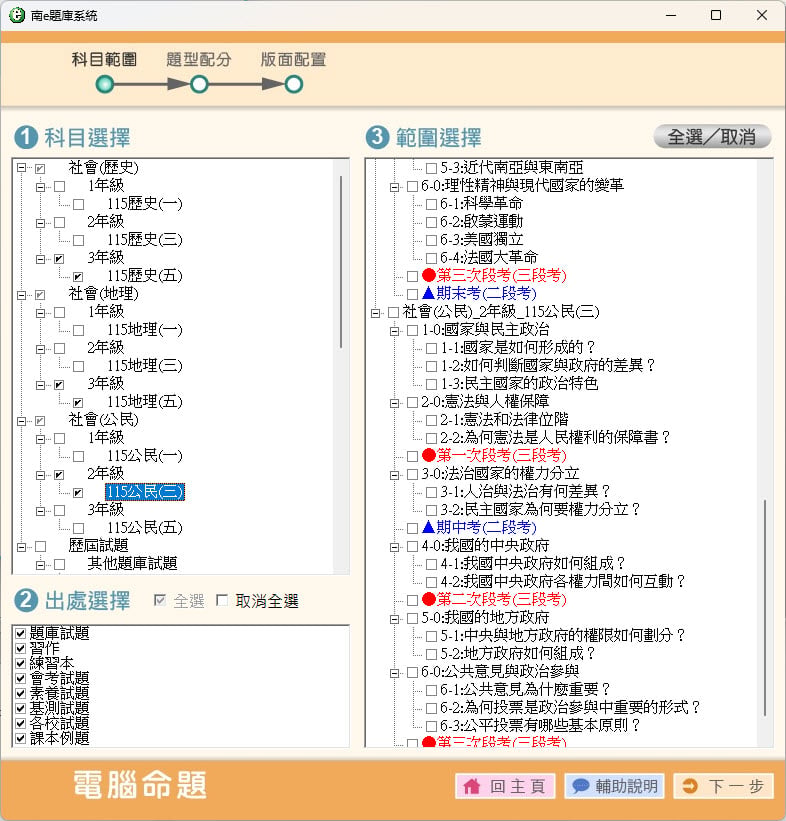Collapse the 6-0:理性精神與現代國家的變革 node
786x821 pixels.
pos(394,186)
